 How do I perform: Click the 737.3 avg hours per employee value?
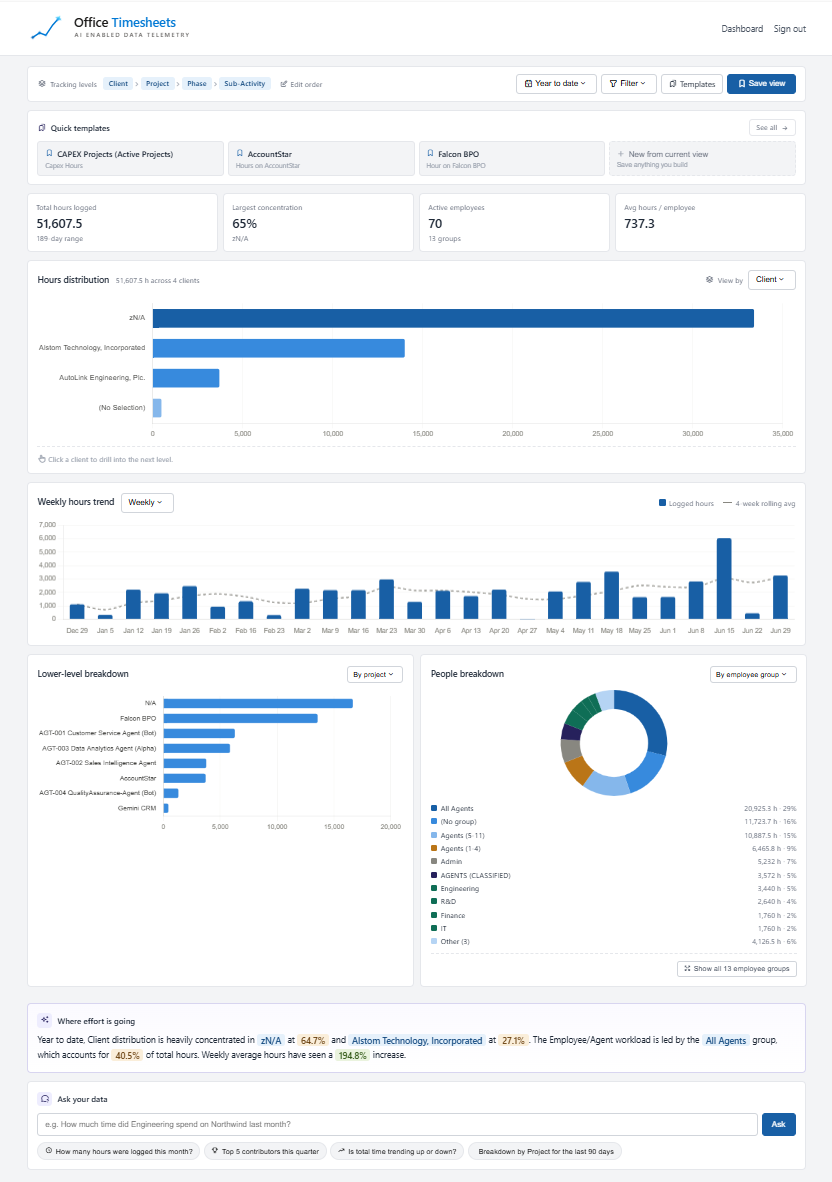point(639,224)
